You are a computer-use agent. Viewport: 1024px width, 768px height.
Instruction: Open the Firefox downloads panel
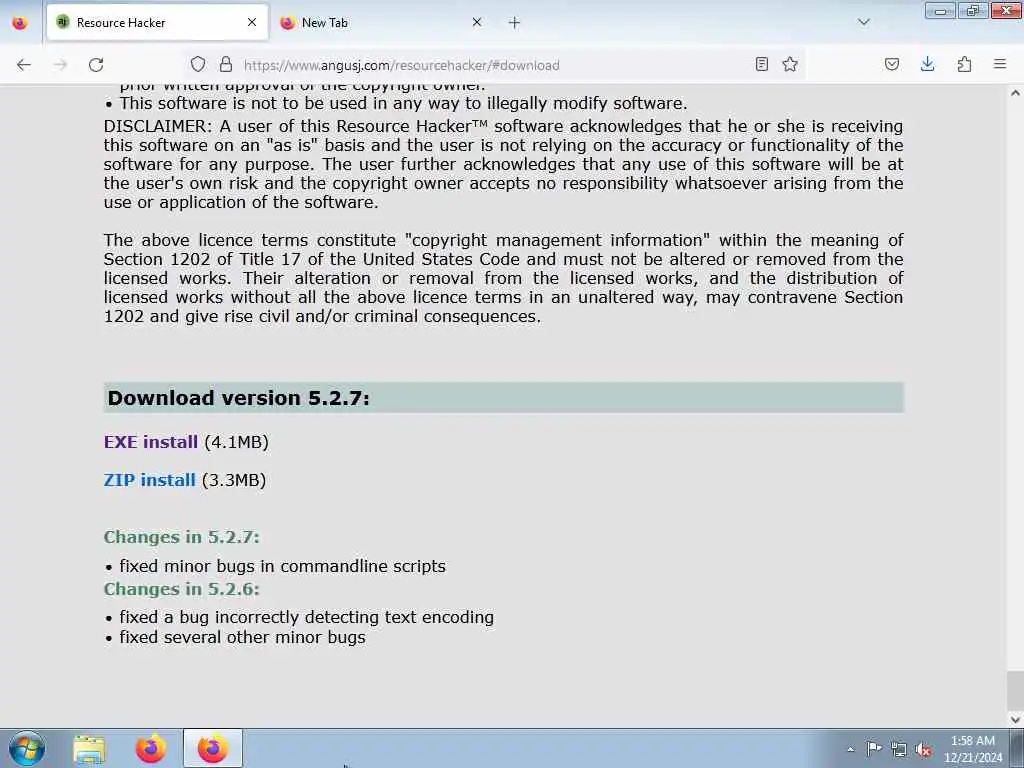point(927,64)
